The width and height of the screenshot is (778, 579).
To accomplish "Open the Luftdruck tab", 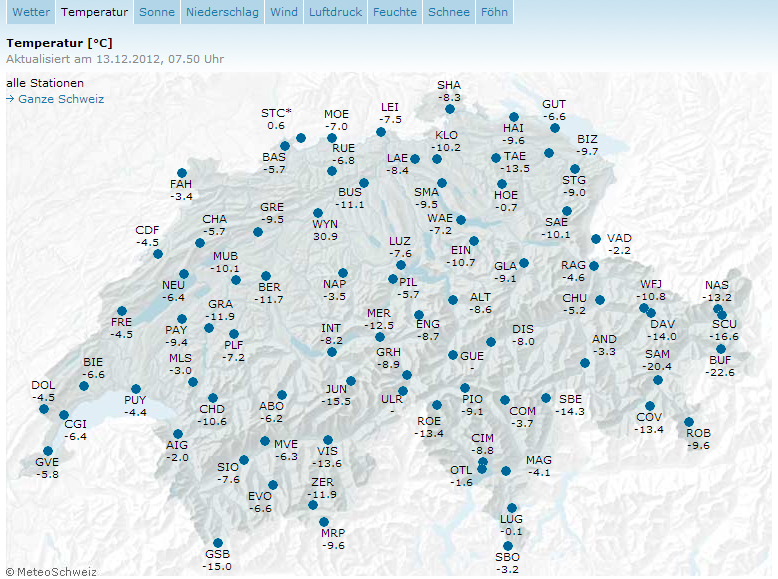I will point(335,12).
